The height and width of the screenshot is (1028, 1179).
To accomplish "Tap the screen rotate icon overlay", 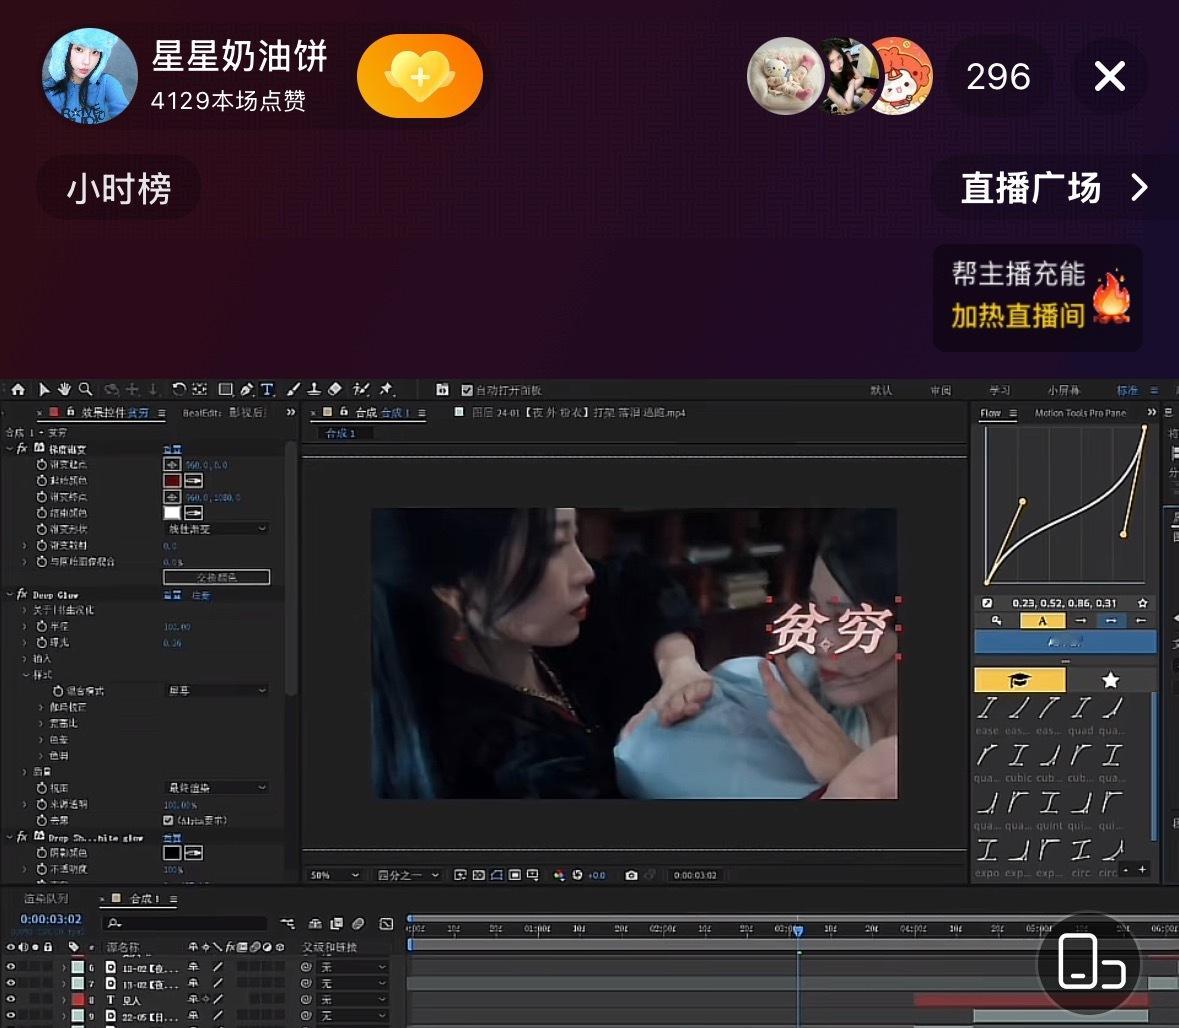I will point(1090,963).
